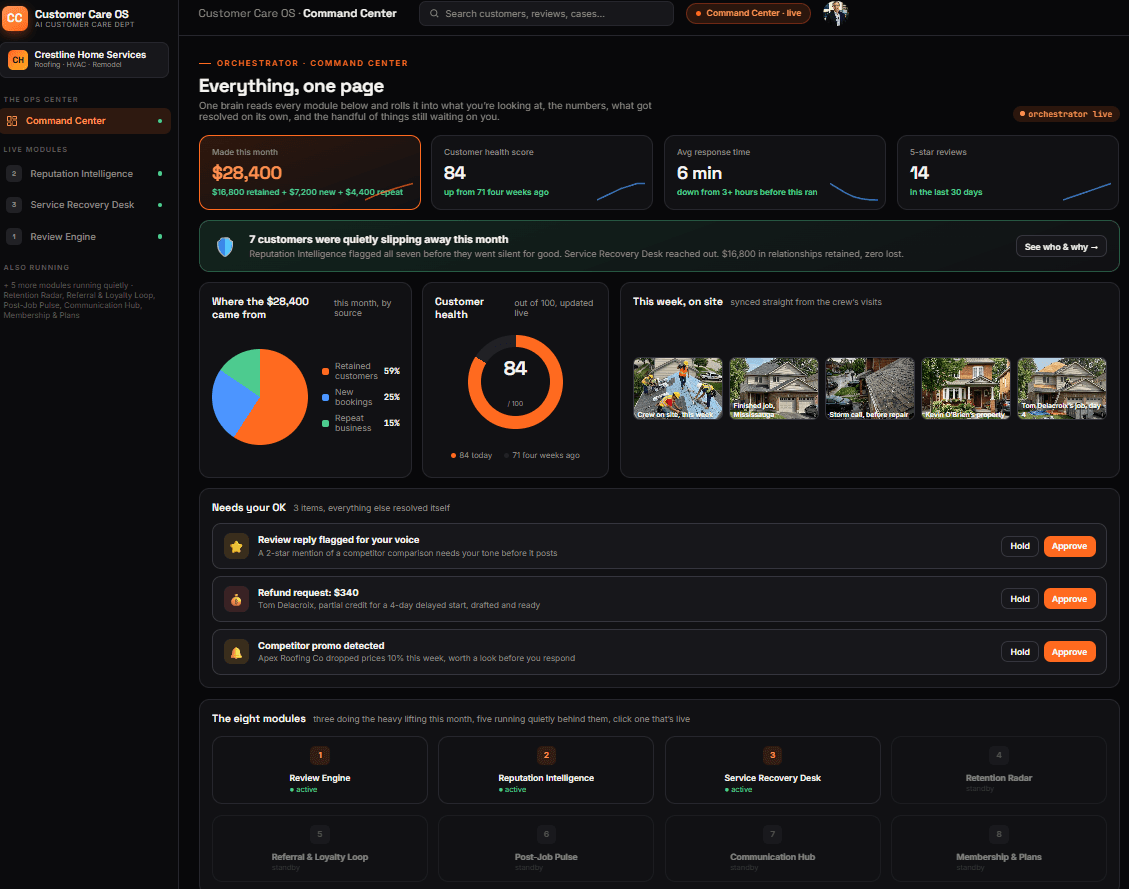Open the Reputation Intelligence module card
The image size is (1129, 889).
(546, 770)
